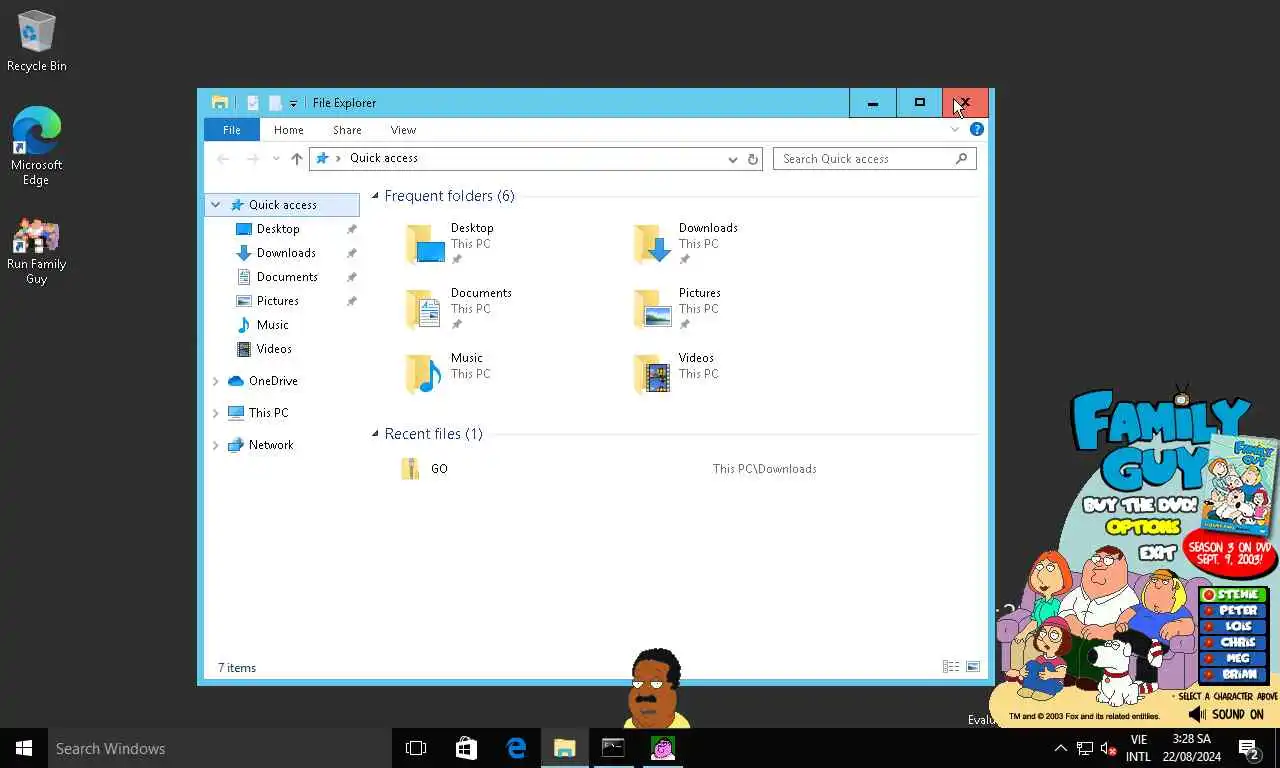
Task: Expand the Network tree node
Action: (215, 445)
